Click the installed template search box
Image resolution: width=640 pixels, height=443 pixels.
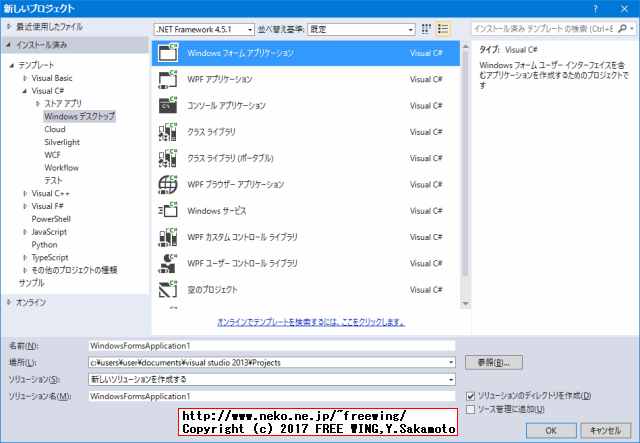[x=544, y=29]
